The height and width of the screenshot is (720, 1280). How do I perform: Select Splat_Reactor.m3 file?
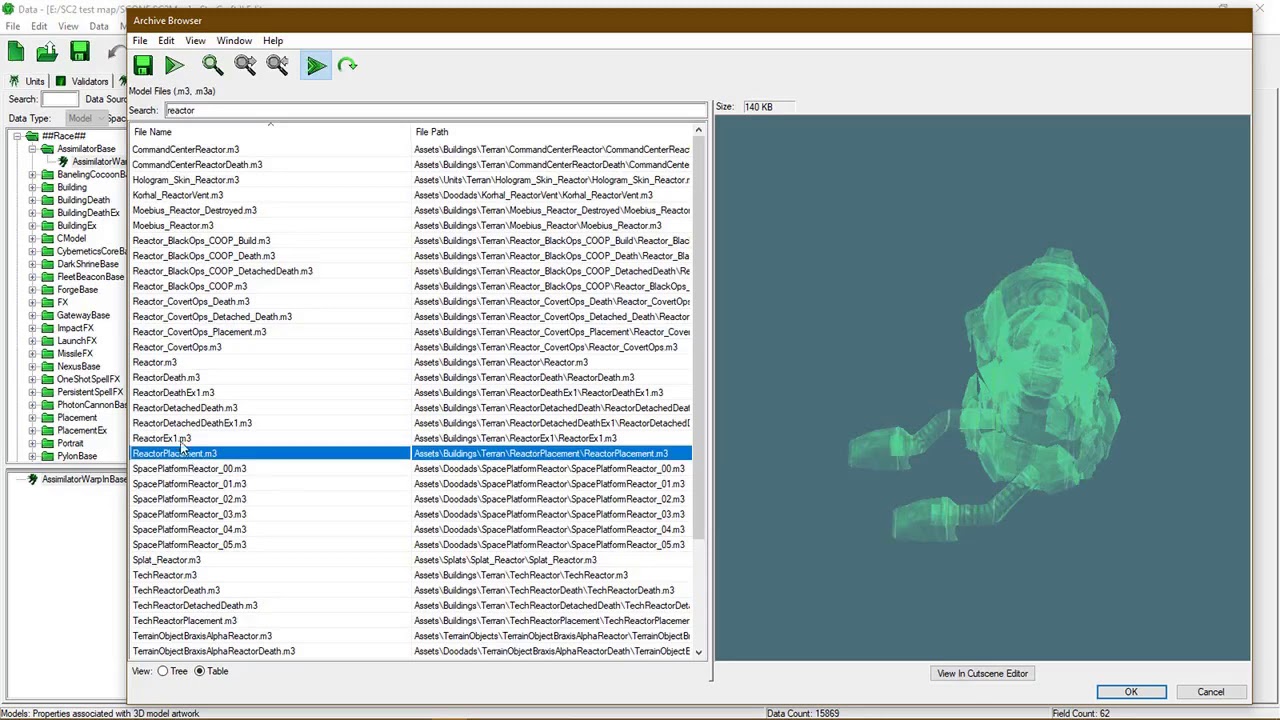411,560
